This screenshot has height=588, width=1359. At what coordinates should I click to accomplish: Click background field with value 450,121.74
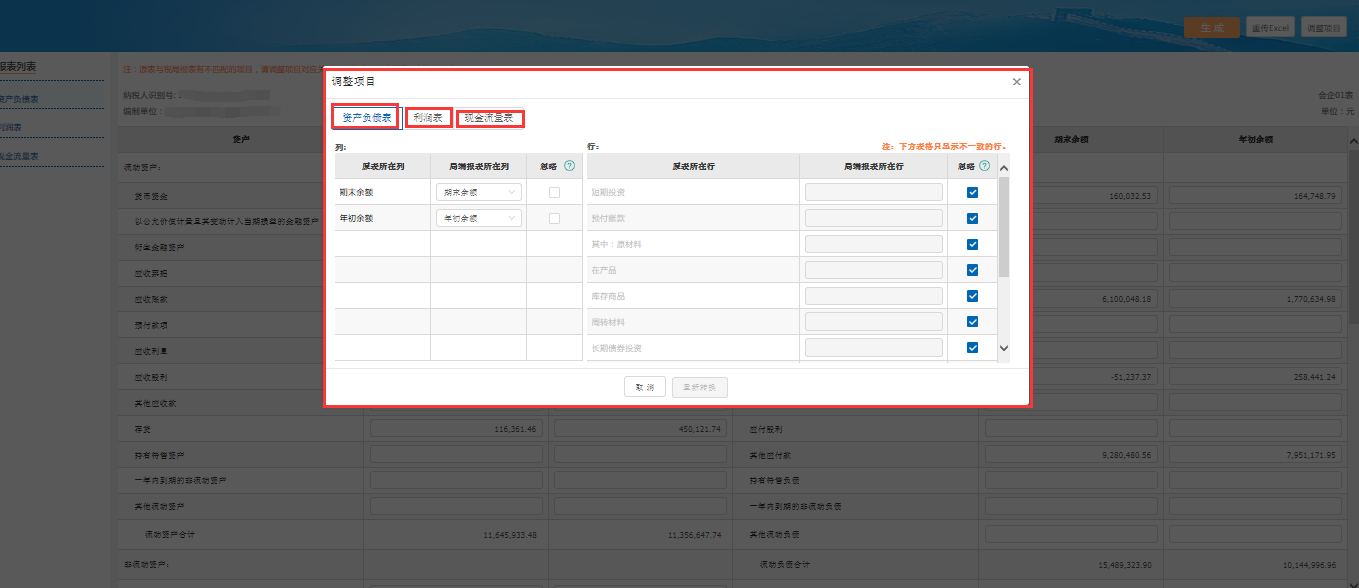(x=640, y=429)
